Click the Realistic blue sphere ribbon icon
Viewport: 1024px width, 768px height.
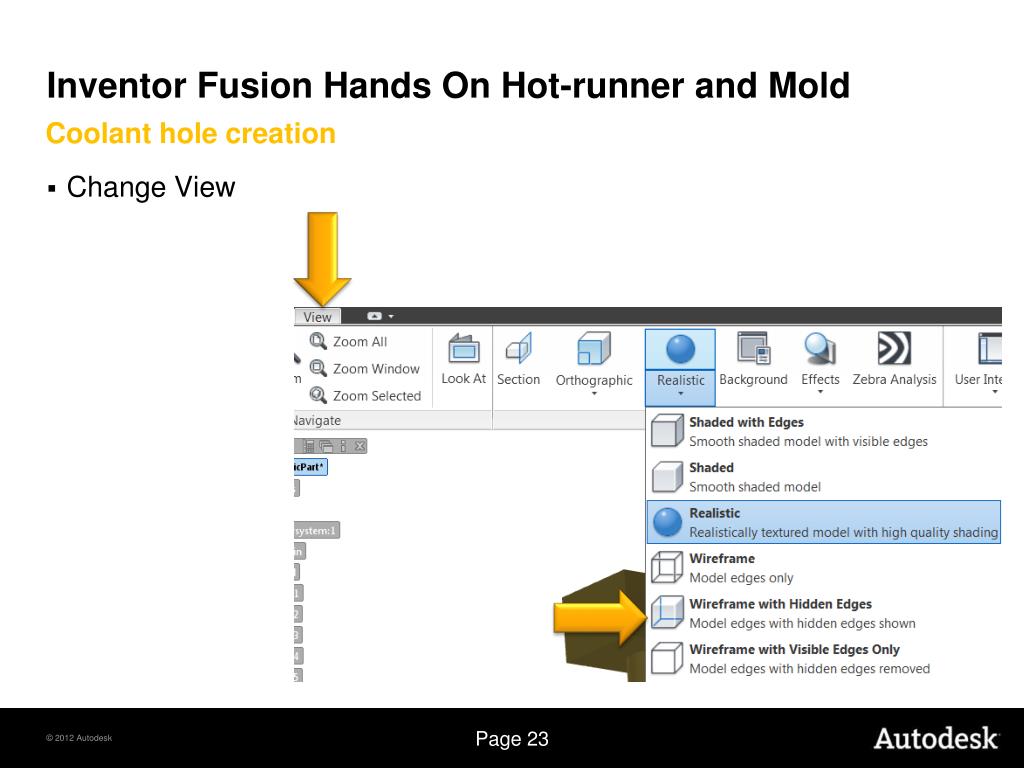[680, 349]
